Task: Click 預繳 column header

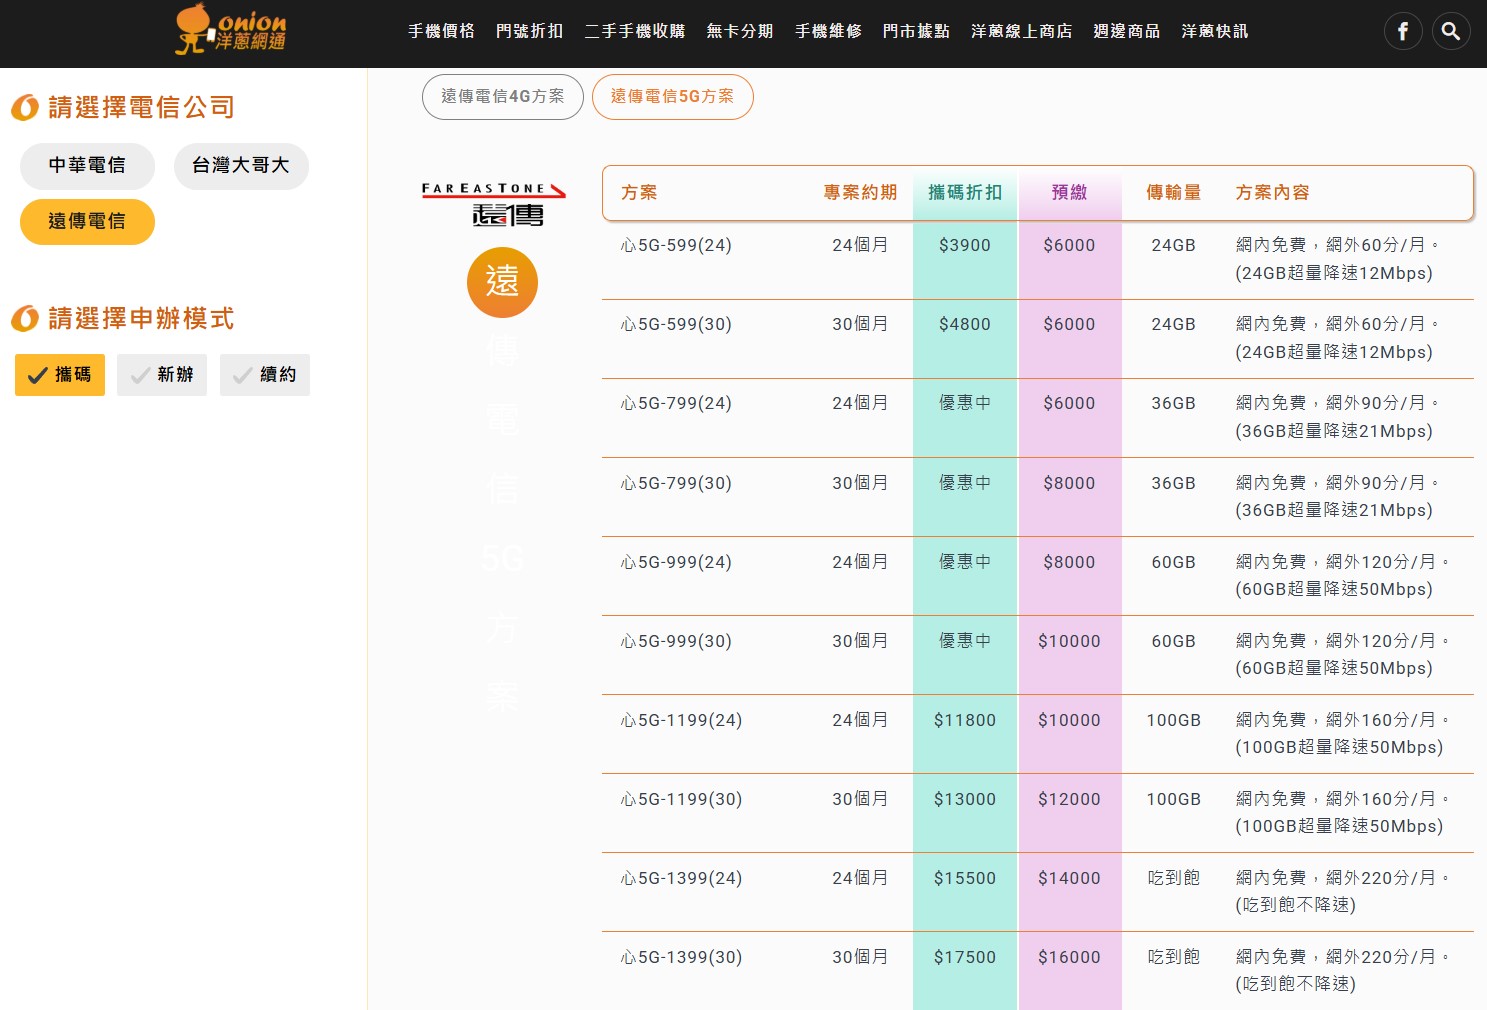Action: [x=1069, y=193]
